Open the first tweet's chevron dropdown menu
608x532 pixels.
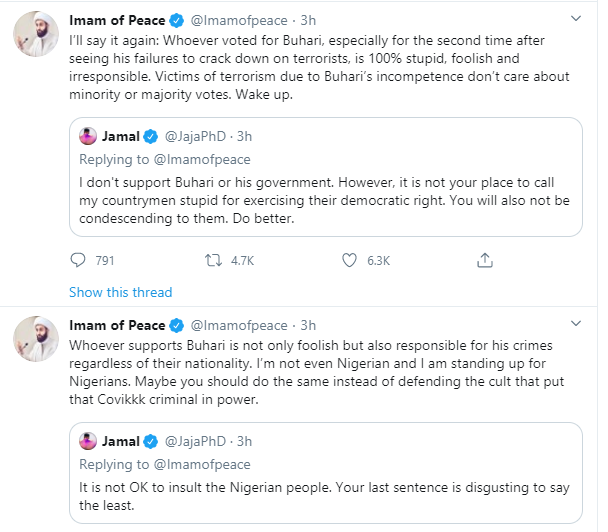[576, 18]
